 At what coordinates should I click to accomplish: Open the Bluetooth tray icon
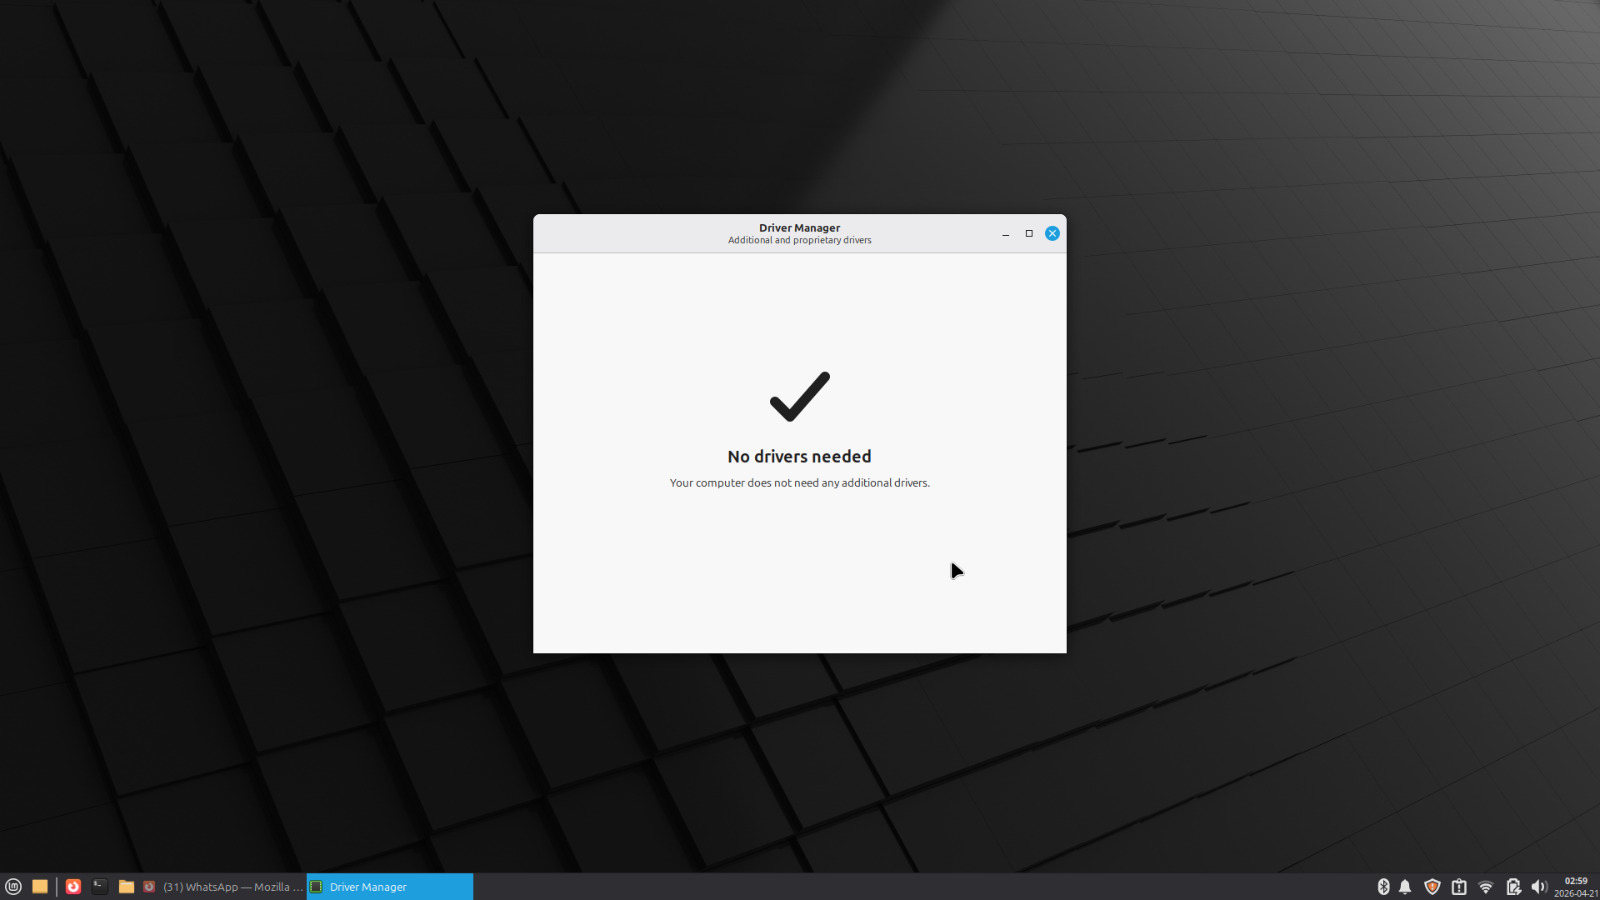pyautogui.click(x=1383, y=887)
